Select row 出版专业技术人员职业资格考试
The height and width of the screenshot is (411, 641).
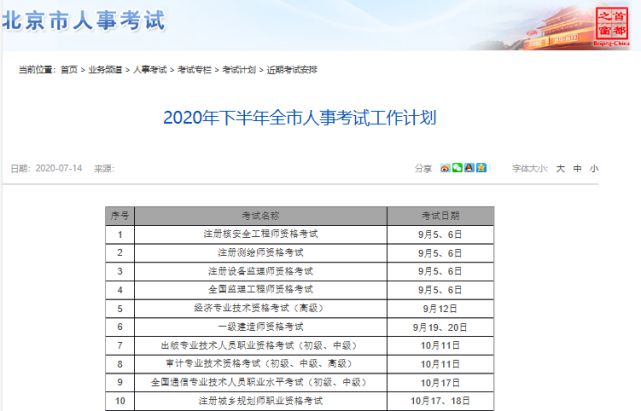click(300, 346)
